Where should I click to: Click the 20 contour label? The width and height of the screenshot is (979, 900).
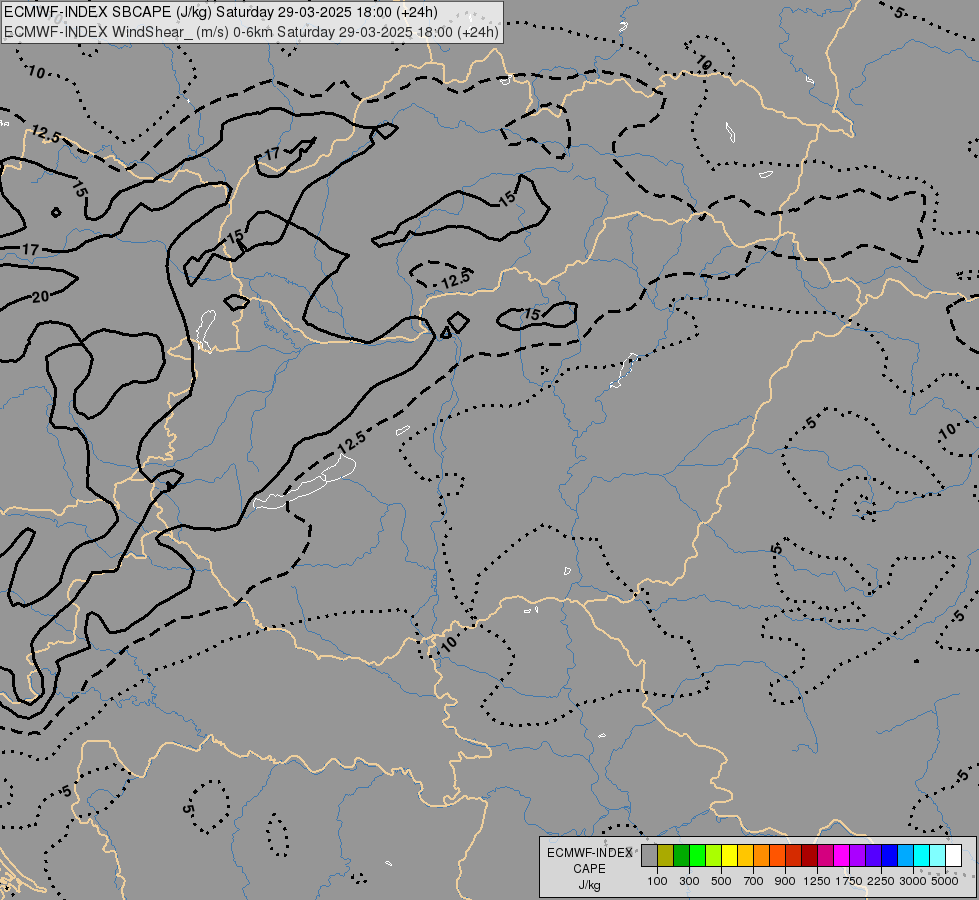pos(41,297)
